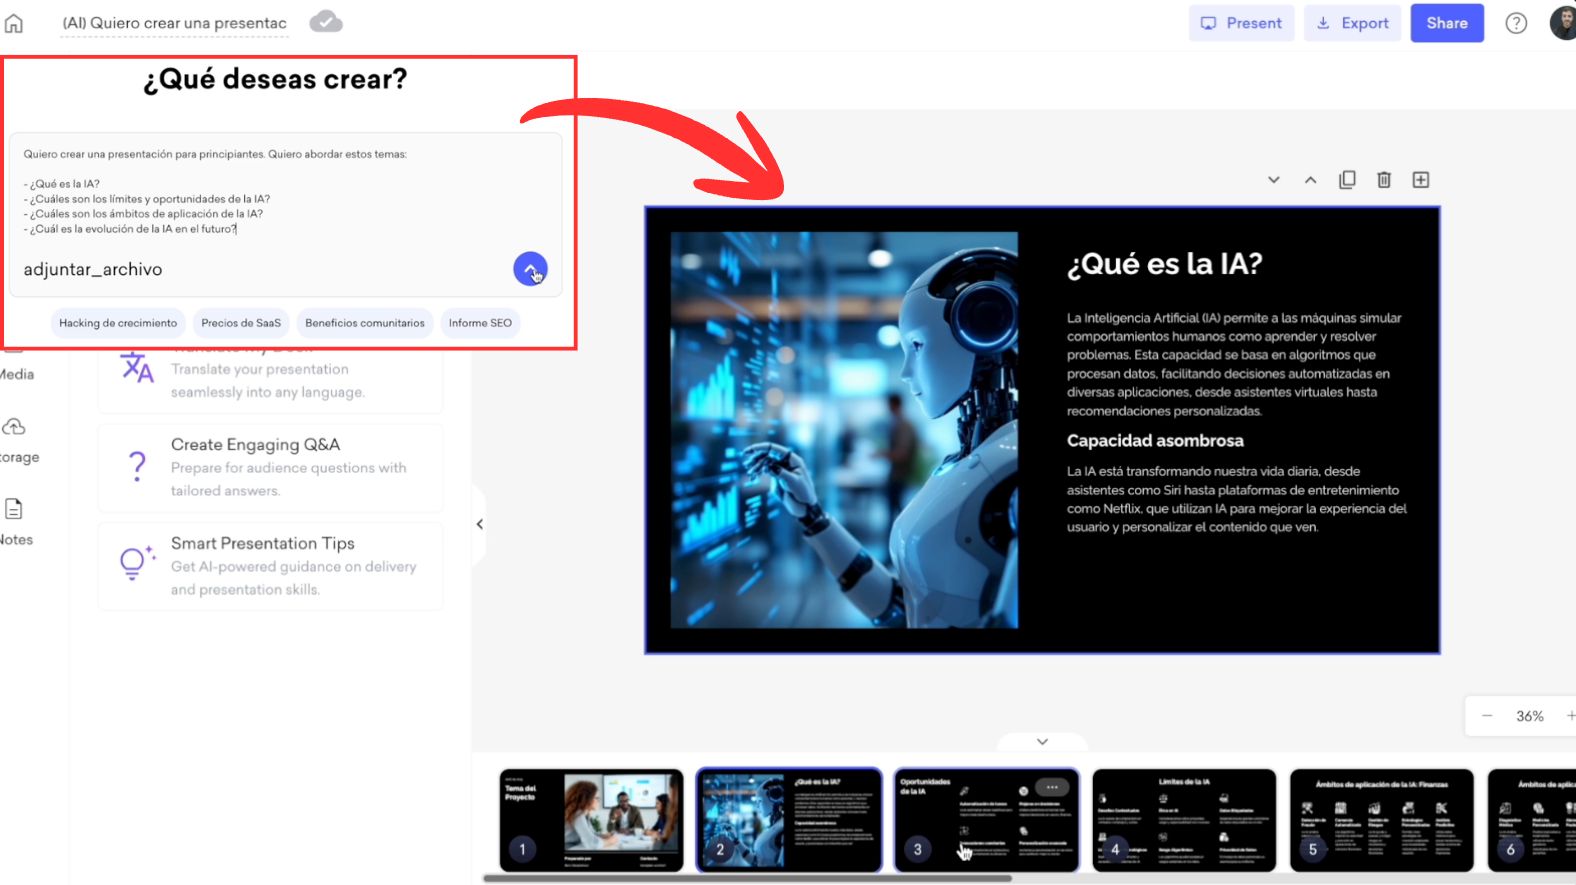1576x885 pixels.
Task: Click the translate language icon
Action: pos(137,367)
